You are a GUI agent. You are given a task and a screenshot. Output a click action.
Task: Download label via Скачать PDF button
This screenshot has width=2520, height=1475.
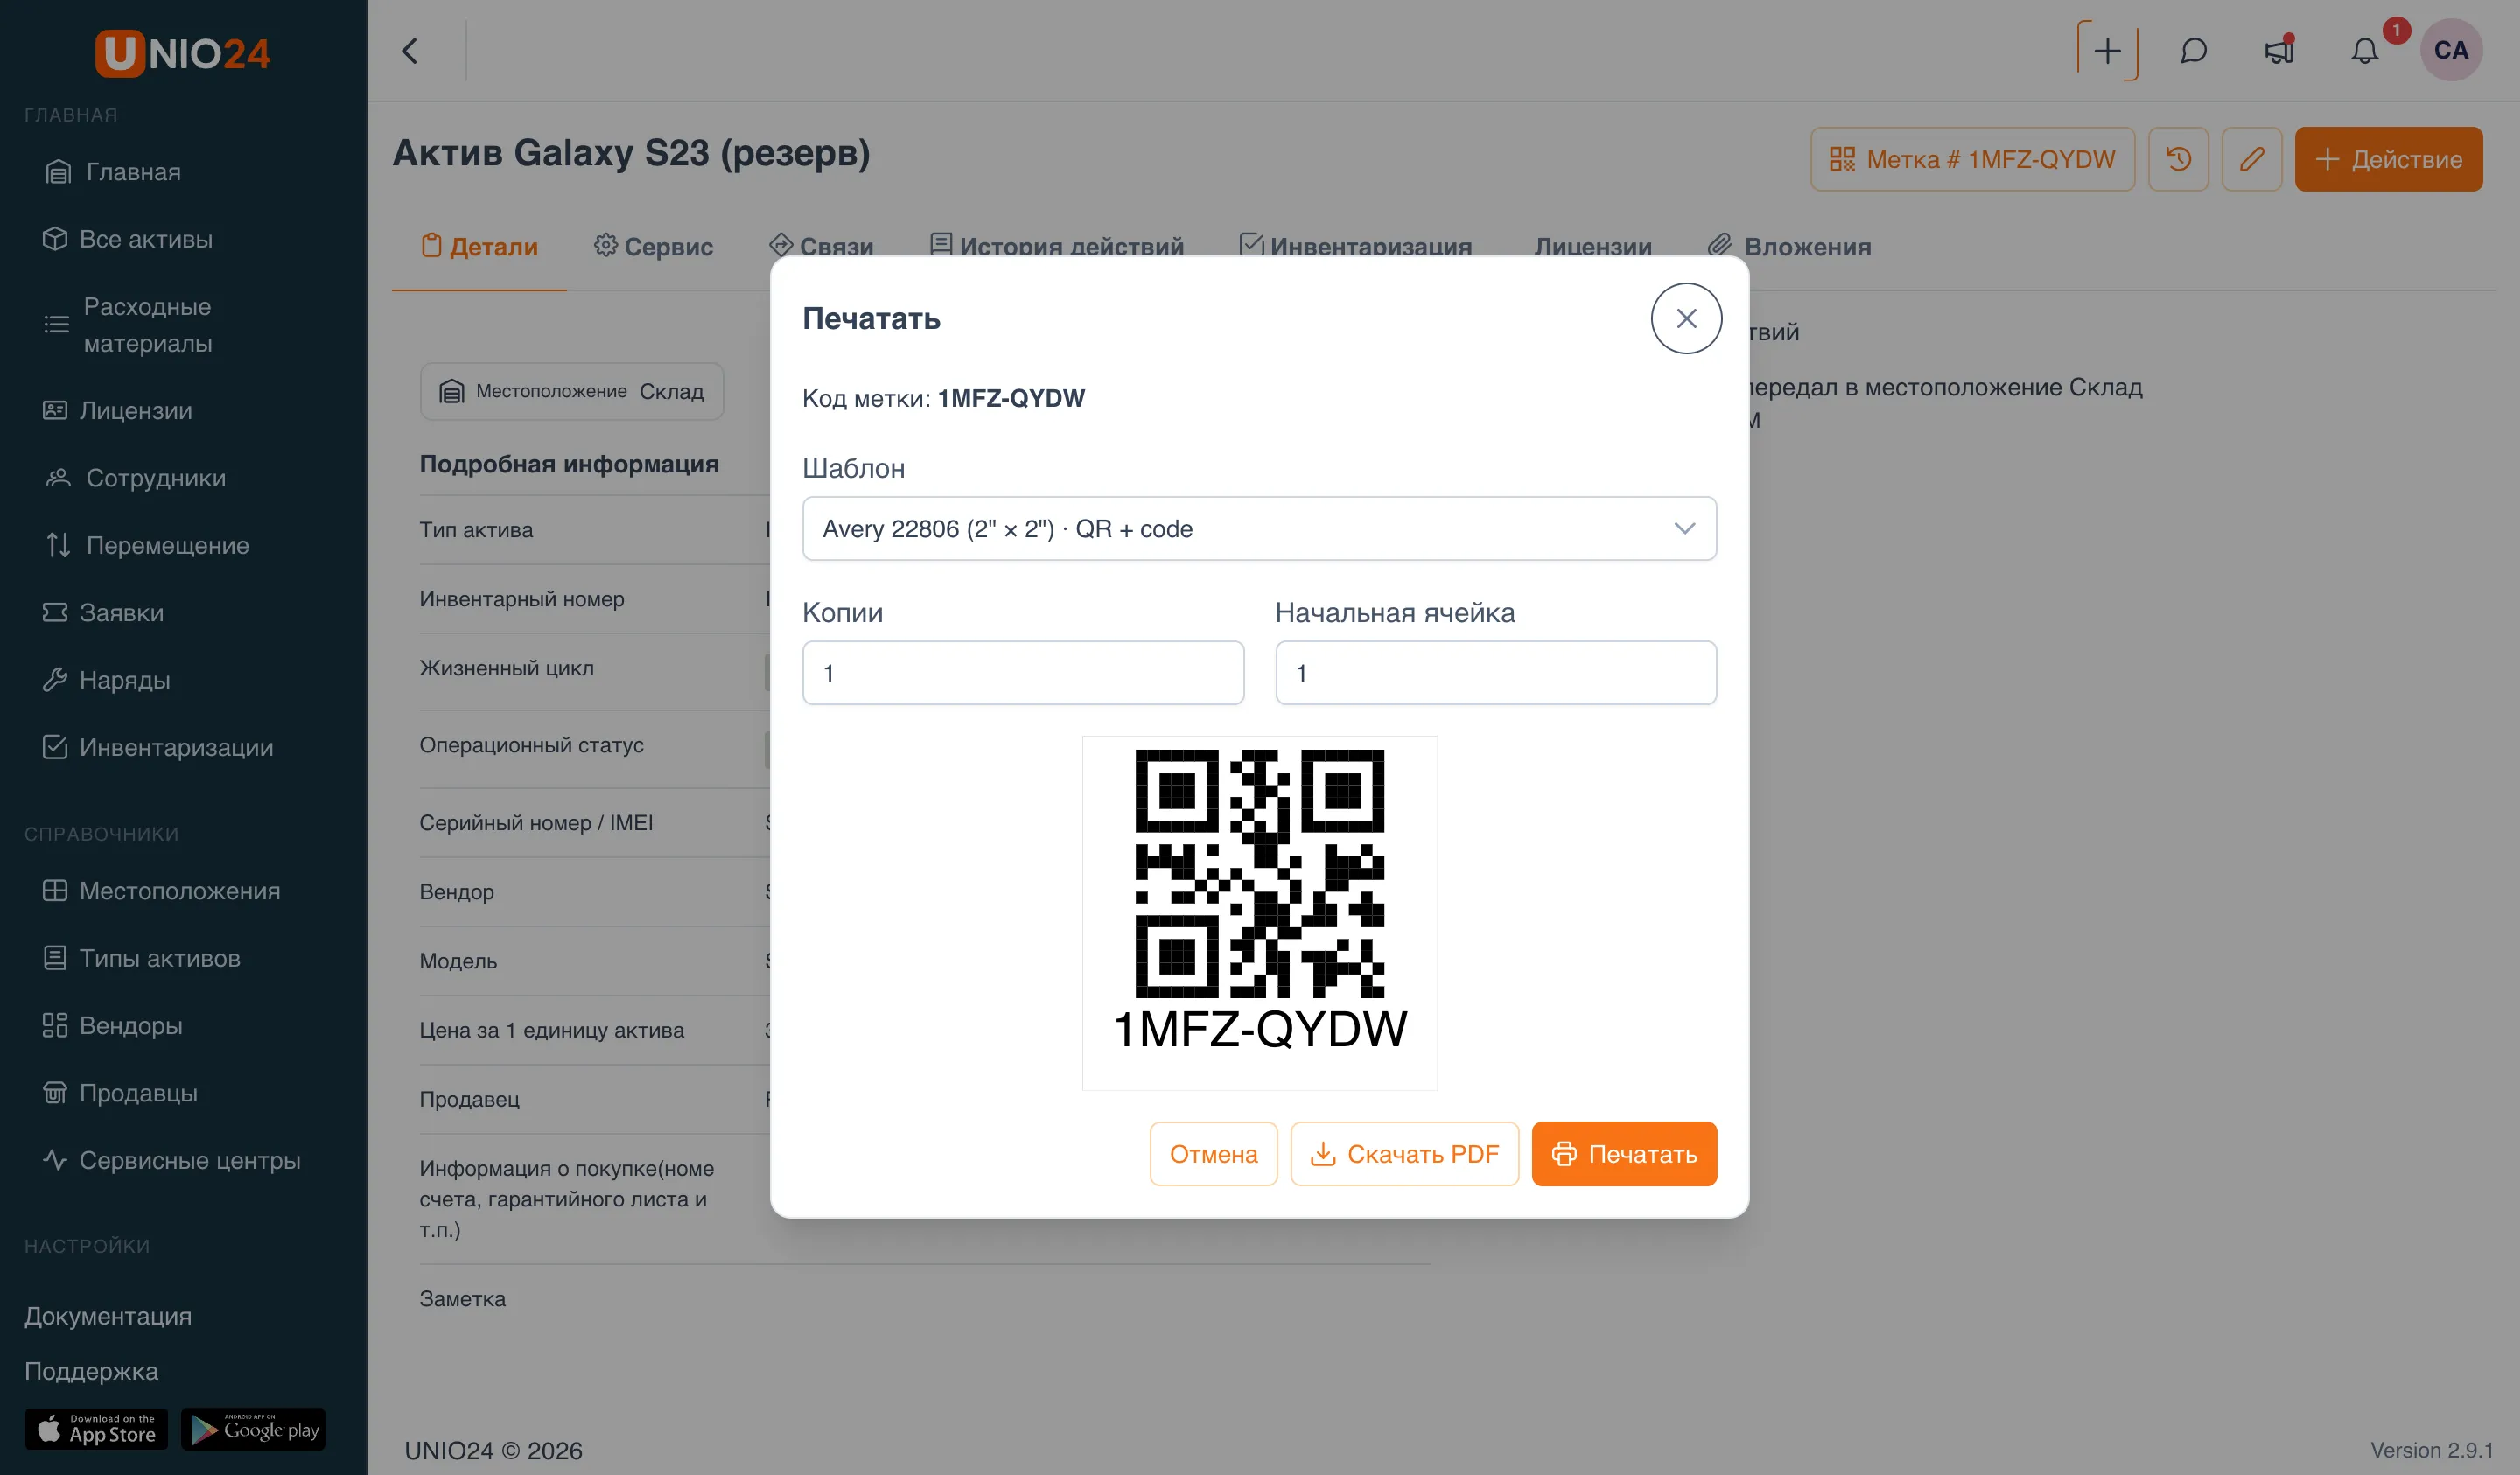pos(1404,1153)
